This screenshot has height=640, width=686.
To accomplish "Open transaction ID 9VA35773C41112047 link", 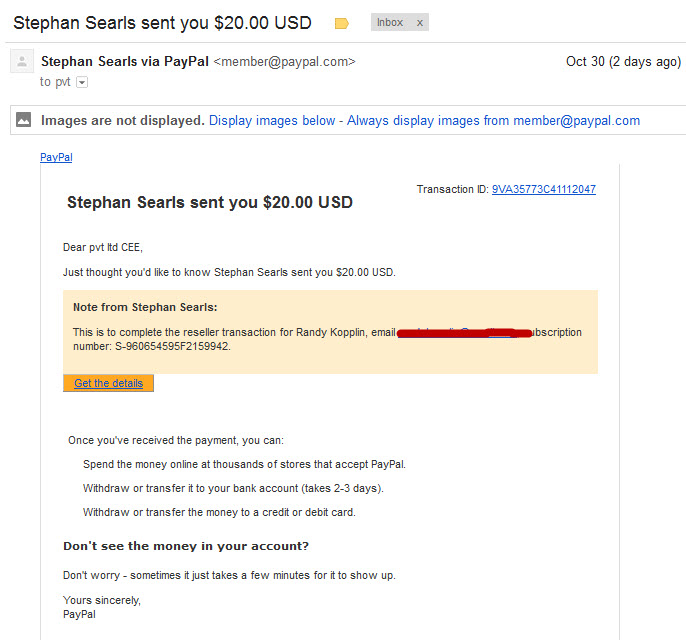I will coord(543,189).
